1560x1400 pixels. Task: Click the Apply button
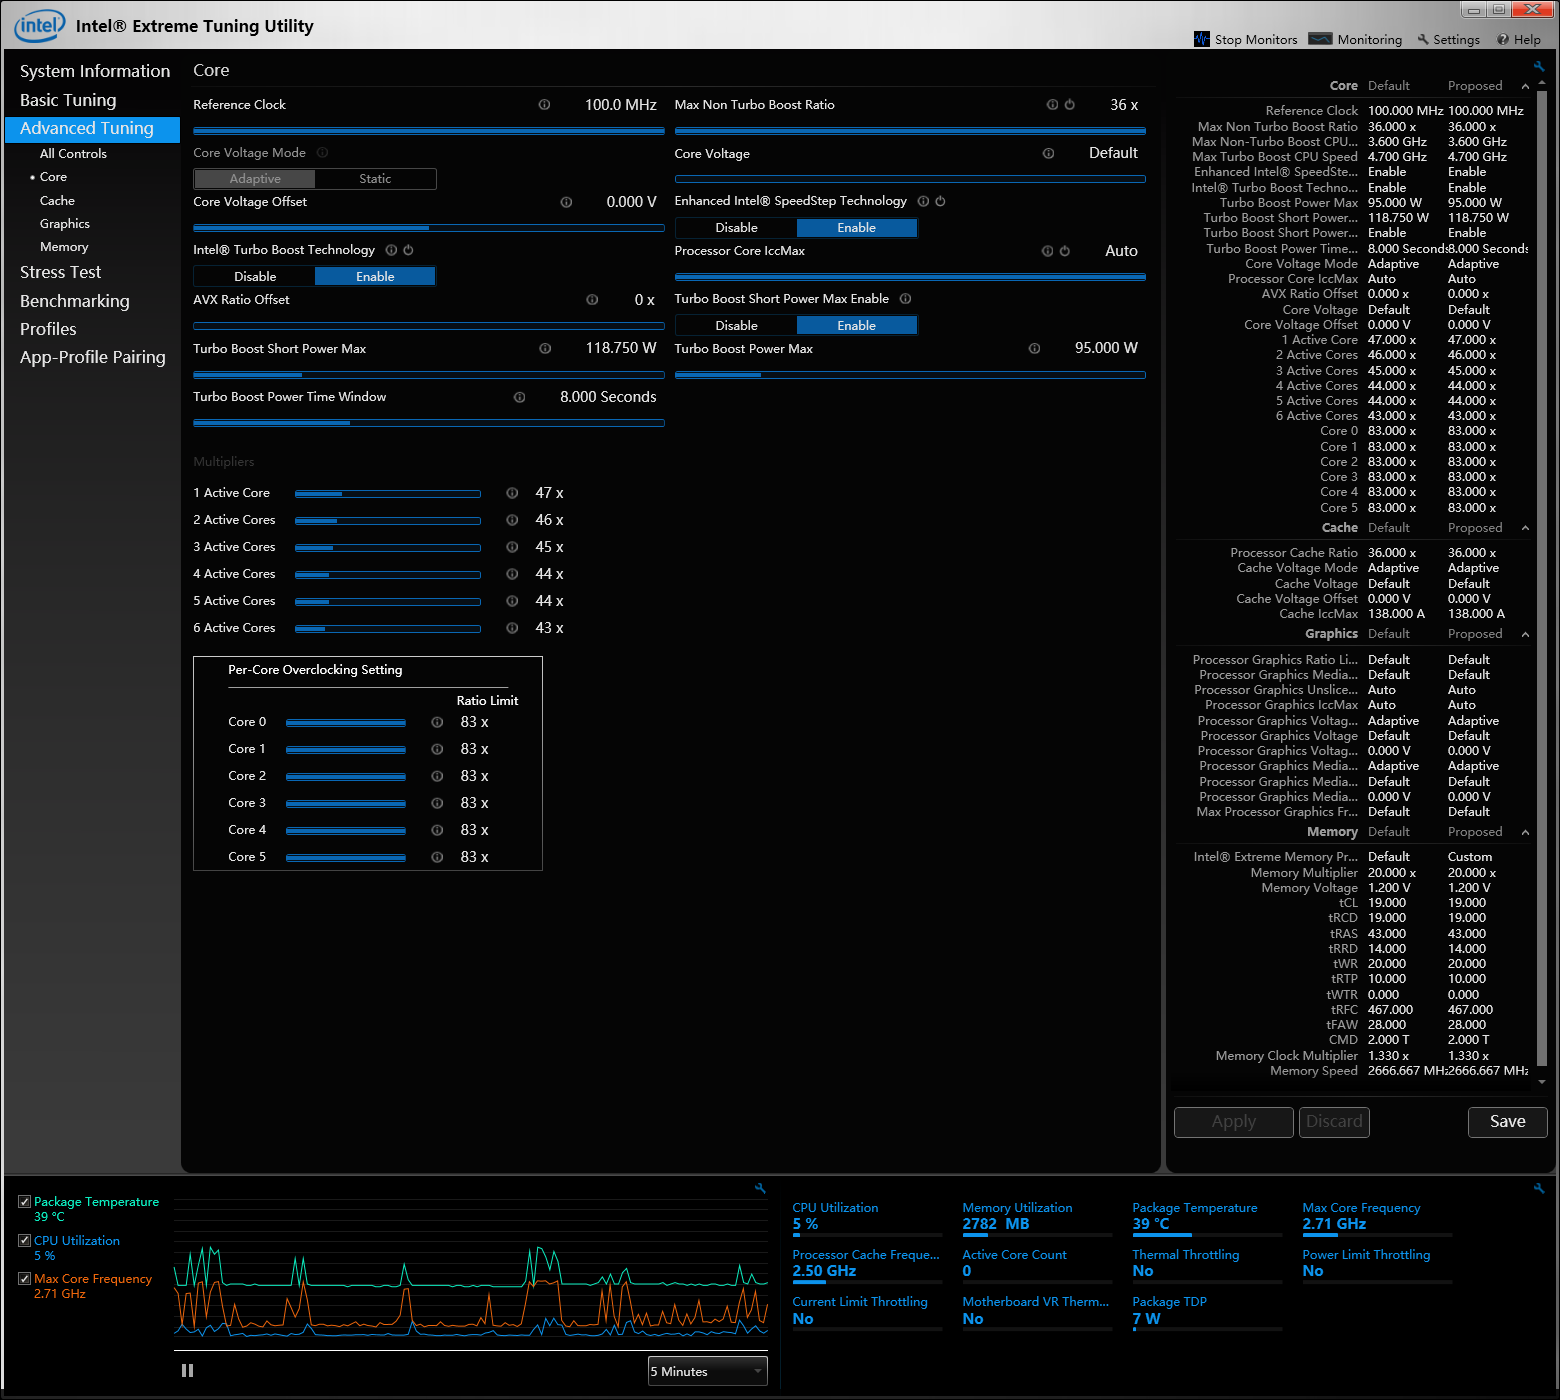[1234, 1122]
